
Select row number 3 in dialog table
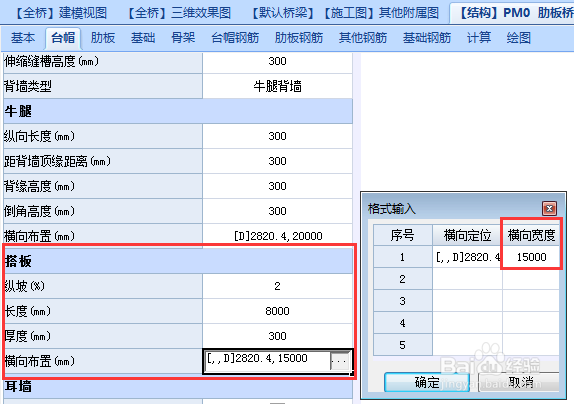pyautogui.click(x=403, y=301)
